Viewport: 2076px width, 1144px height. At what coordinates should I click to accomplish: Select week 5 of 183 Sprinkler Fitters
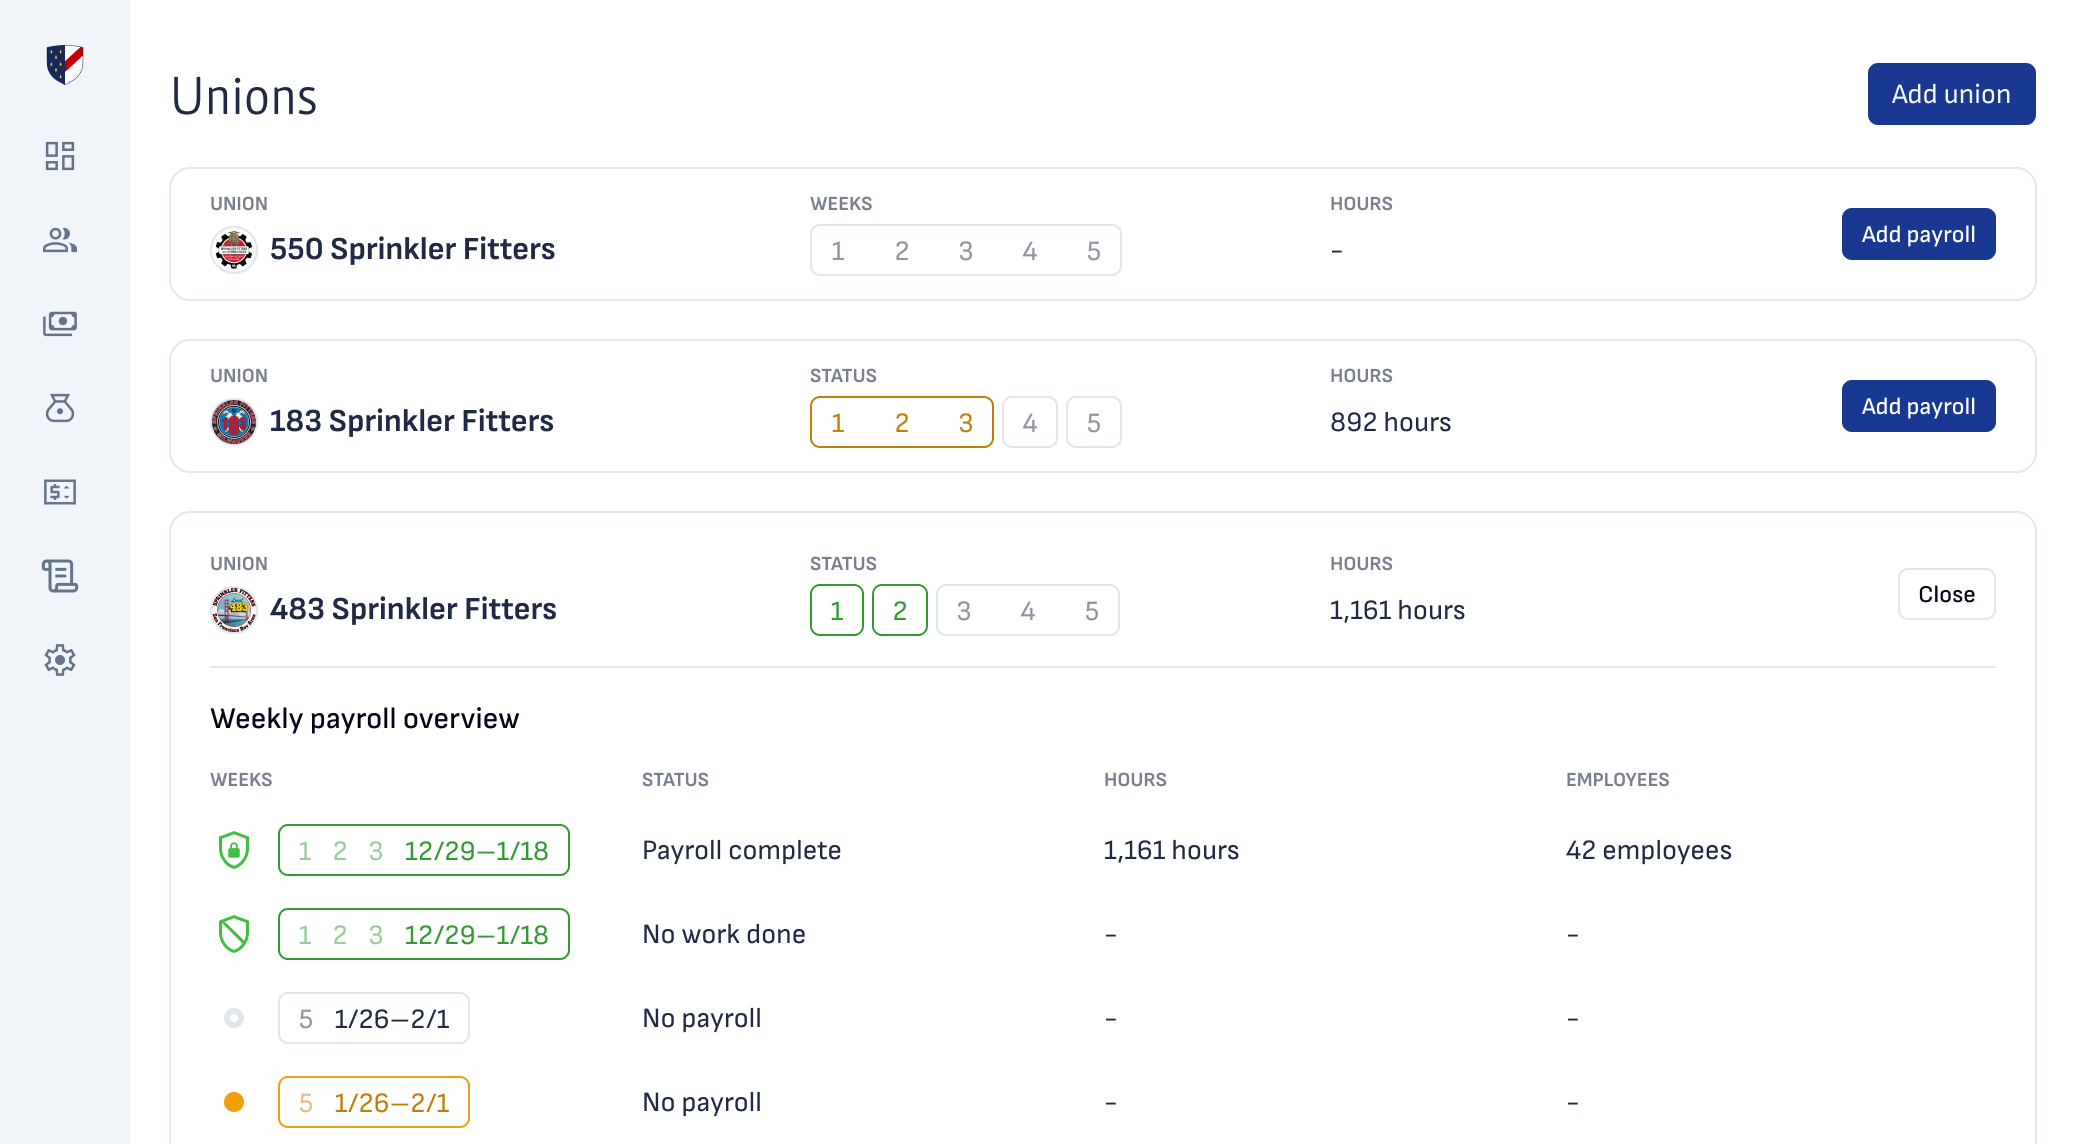pos(1094,423)
